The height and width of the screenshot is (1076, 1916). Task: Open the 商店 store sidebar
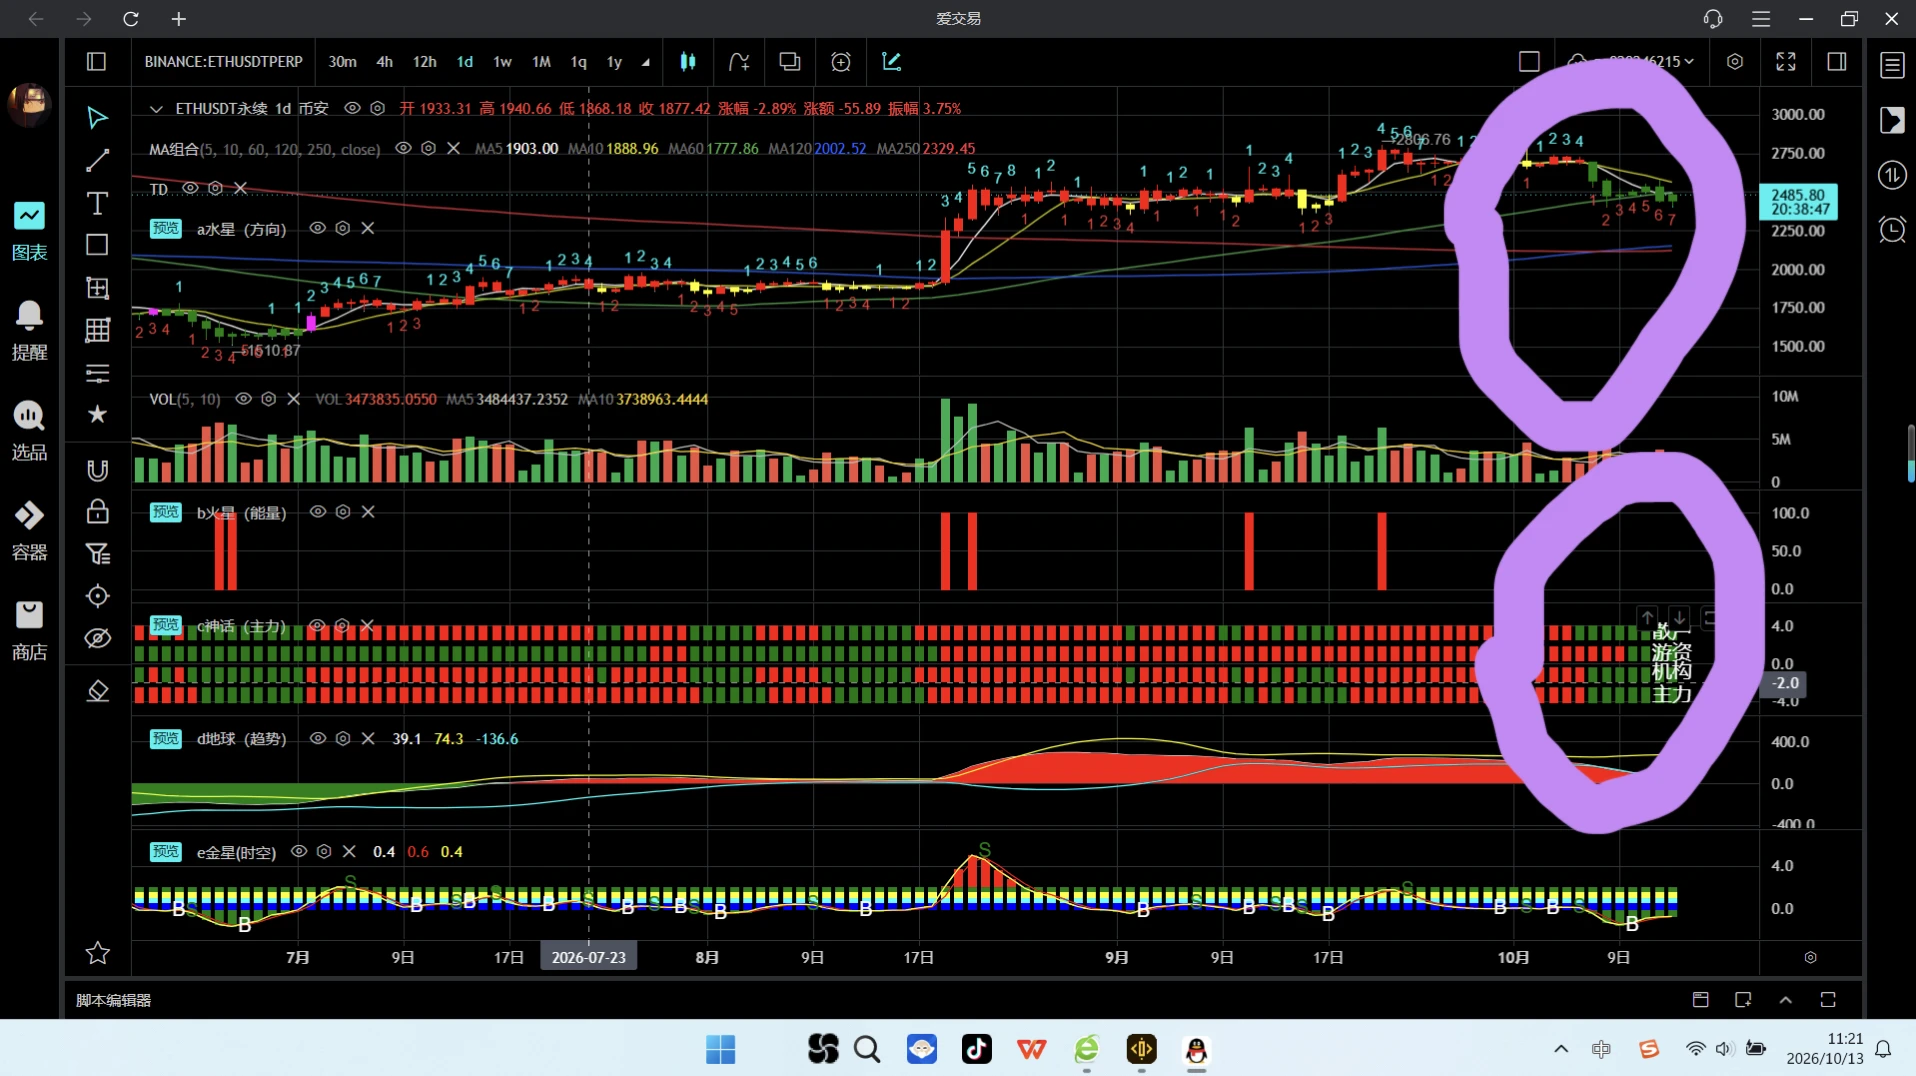coord(29,631)
